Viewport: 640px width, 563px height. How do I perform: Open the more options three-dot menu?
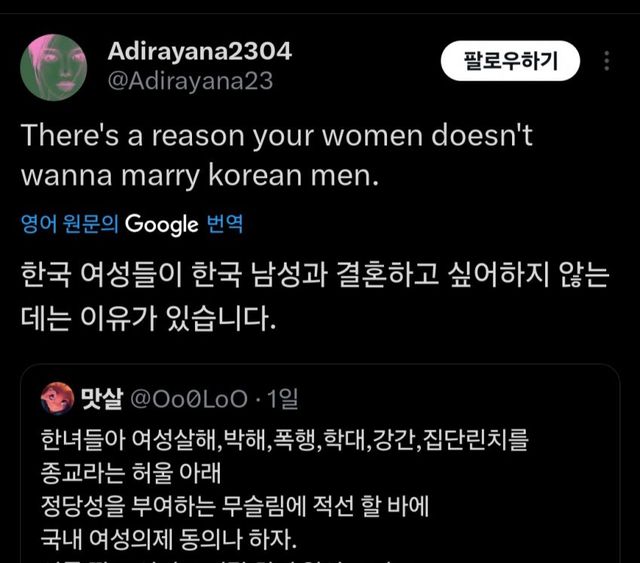607,61
